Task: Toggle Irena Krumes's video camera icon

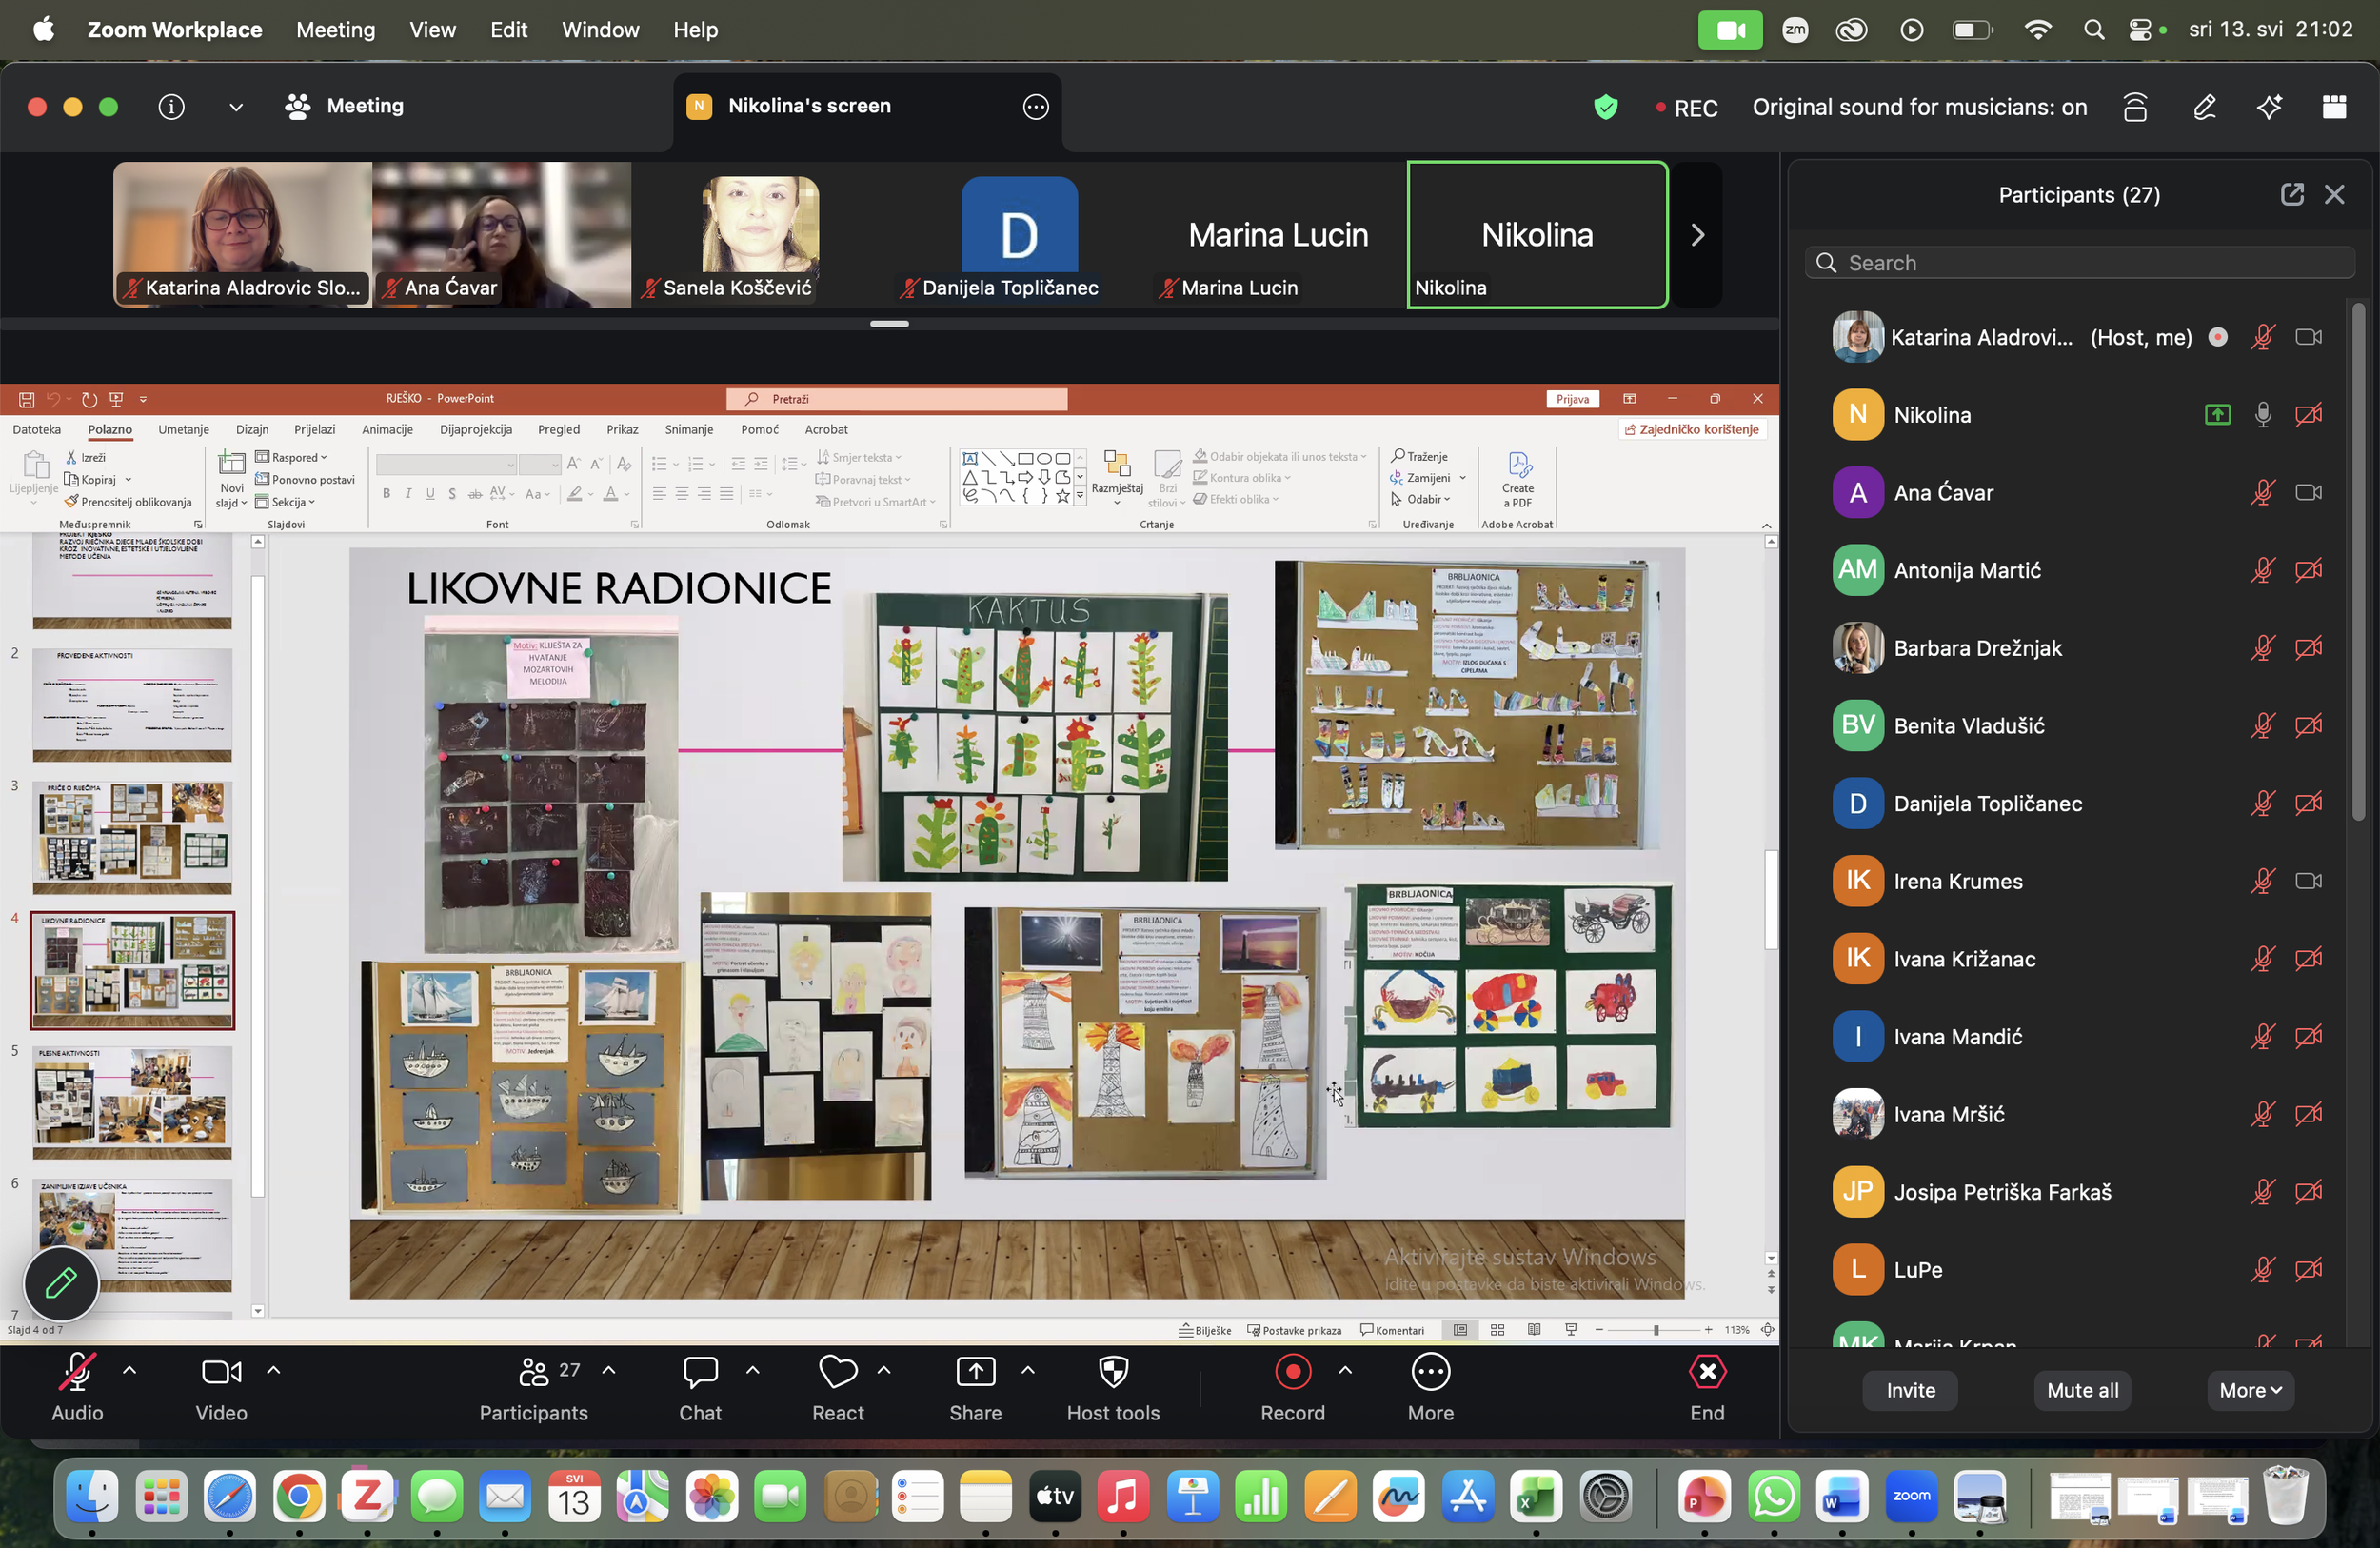Action: [2308, 881]
